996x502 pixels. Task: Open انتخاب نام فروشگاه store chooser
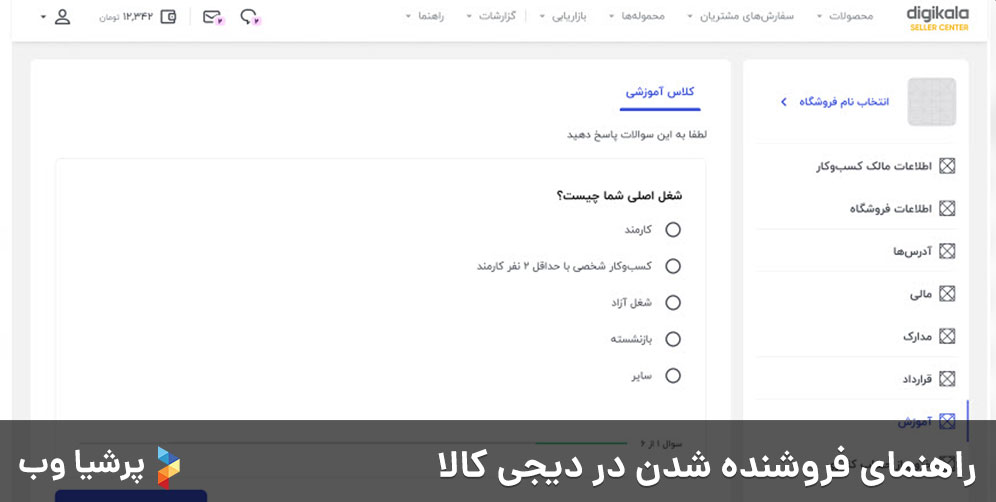click(x=835, y=102)
